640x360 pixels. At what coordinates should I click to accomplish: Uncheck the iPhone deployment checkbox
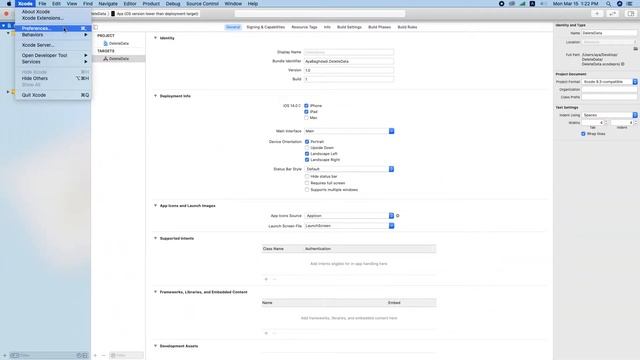(306, 106)
